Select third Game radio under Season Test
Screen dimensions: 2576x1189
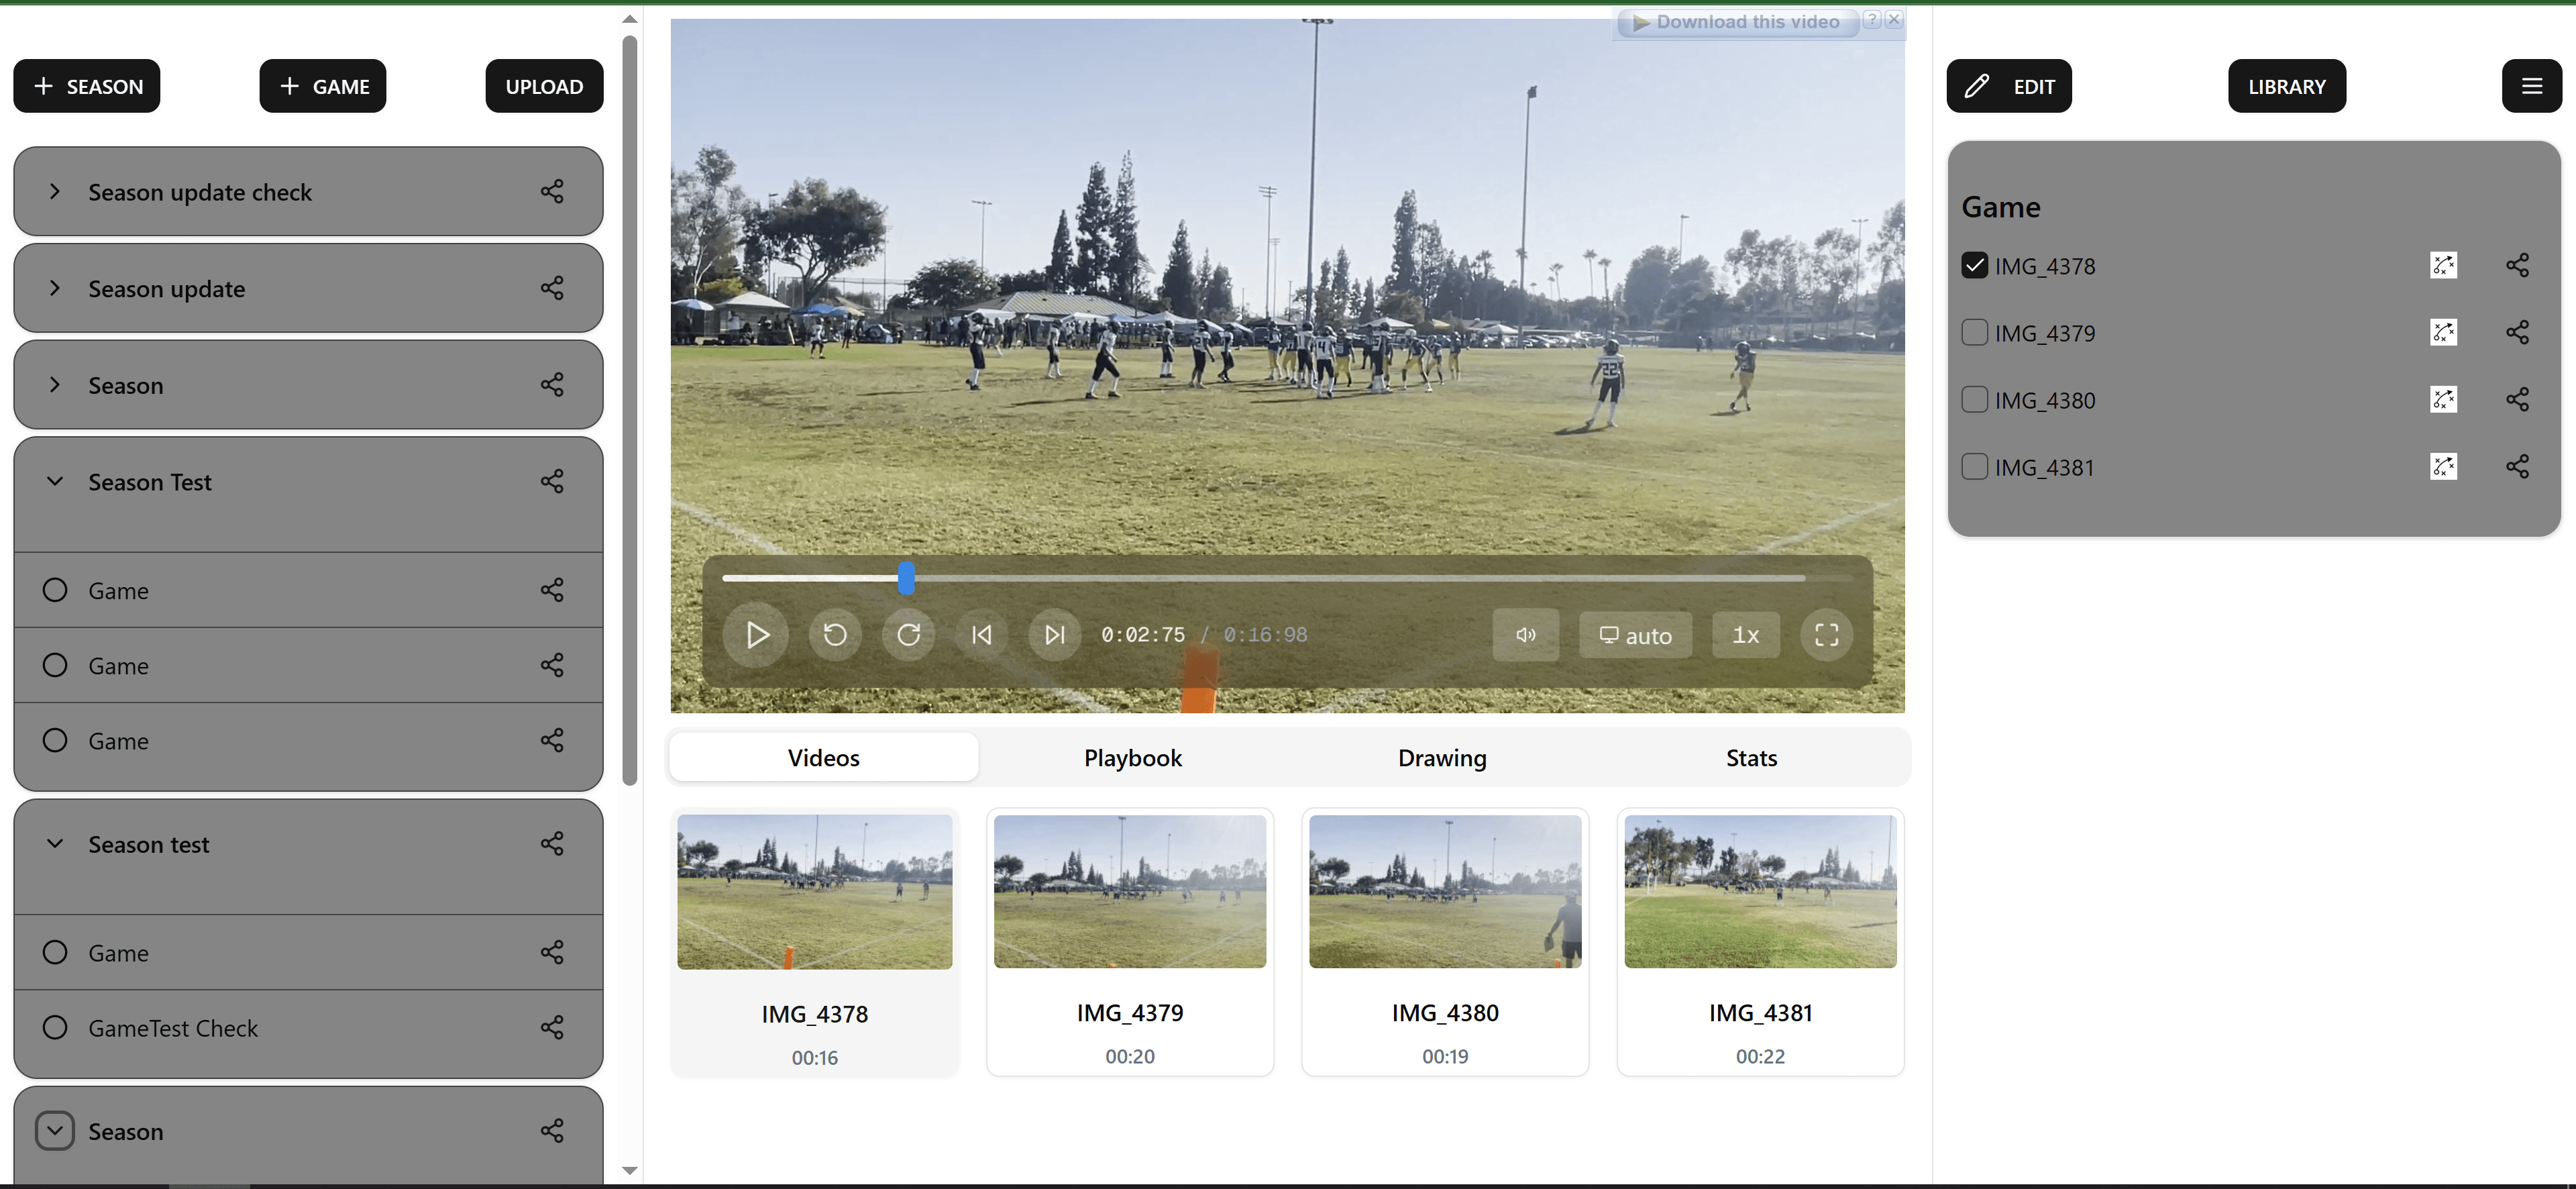(55, 740)
